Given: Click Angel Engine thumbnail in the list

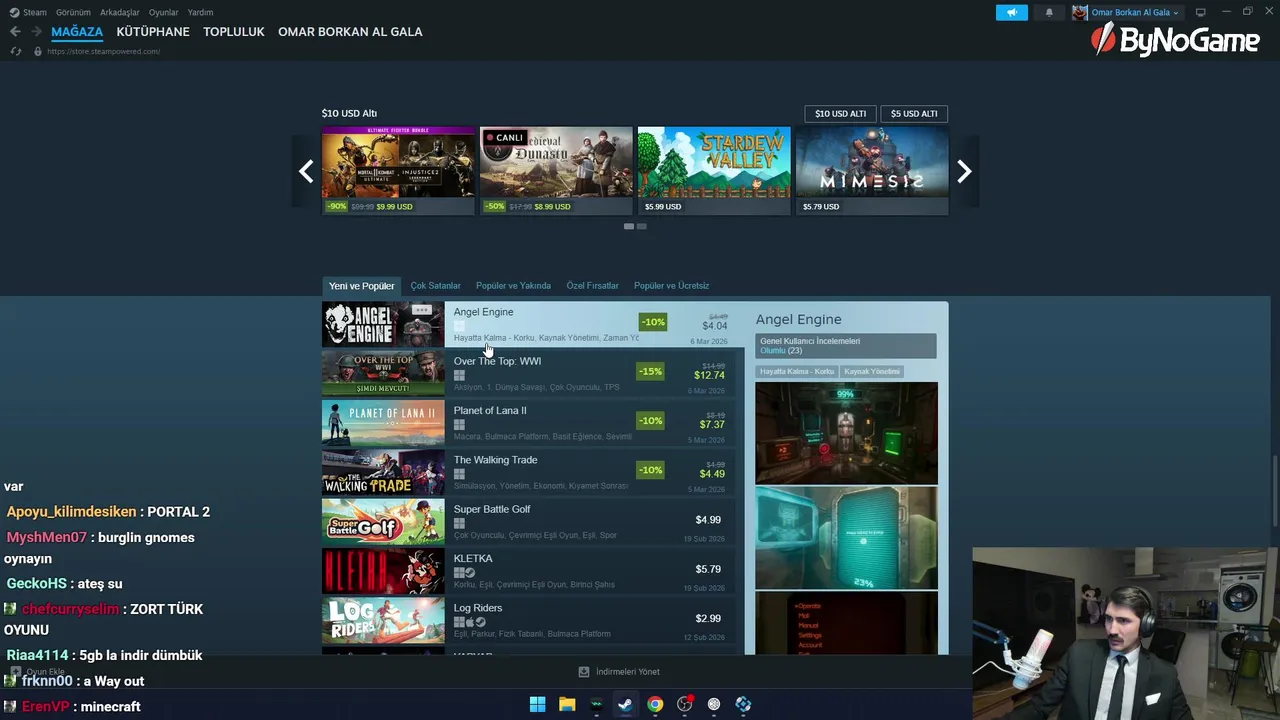Looking at the screenshot, I should pyautogui.click(x=383, y=324).
